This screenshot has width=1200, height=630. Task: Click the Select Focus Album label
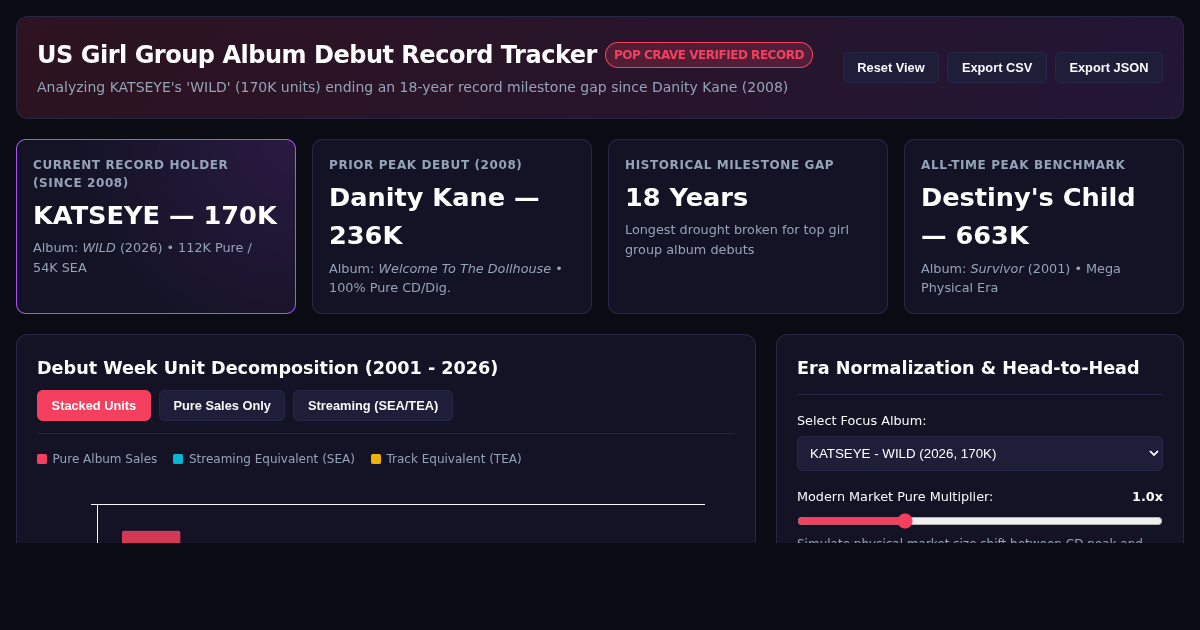(x=862, y=421)
